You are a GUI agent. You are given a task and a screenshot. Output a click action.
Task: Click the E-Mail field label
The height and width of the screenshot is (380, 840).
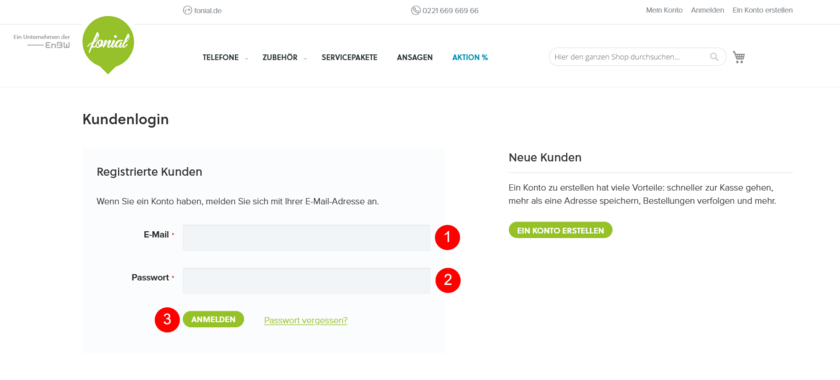coord(156,235)
